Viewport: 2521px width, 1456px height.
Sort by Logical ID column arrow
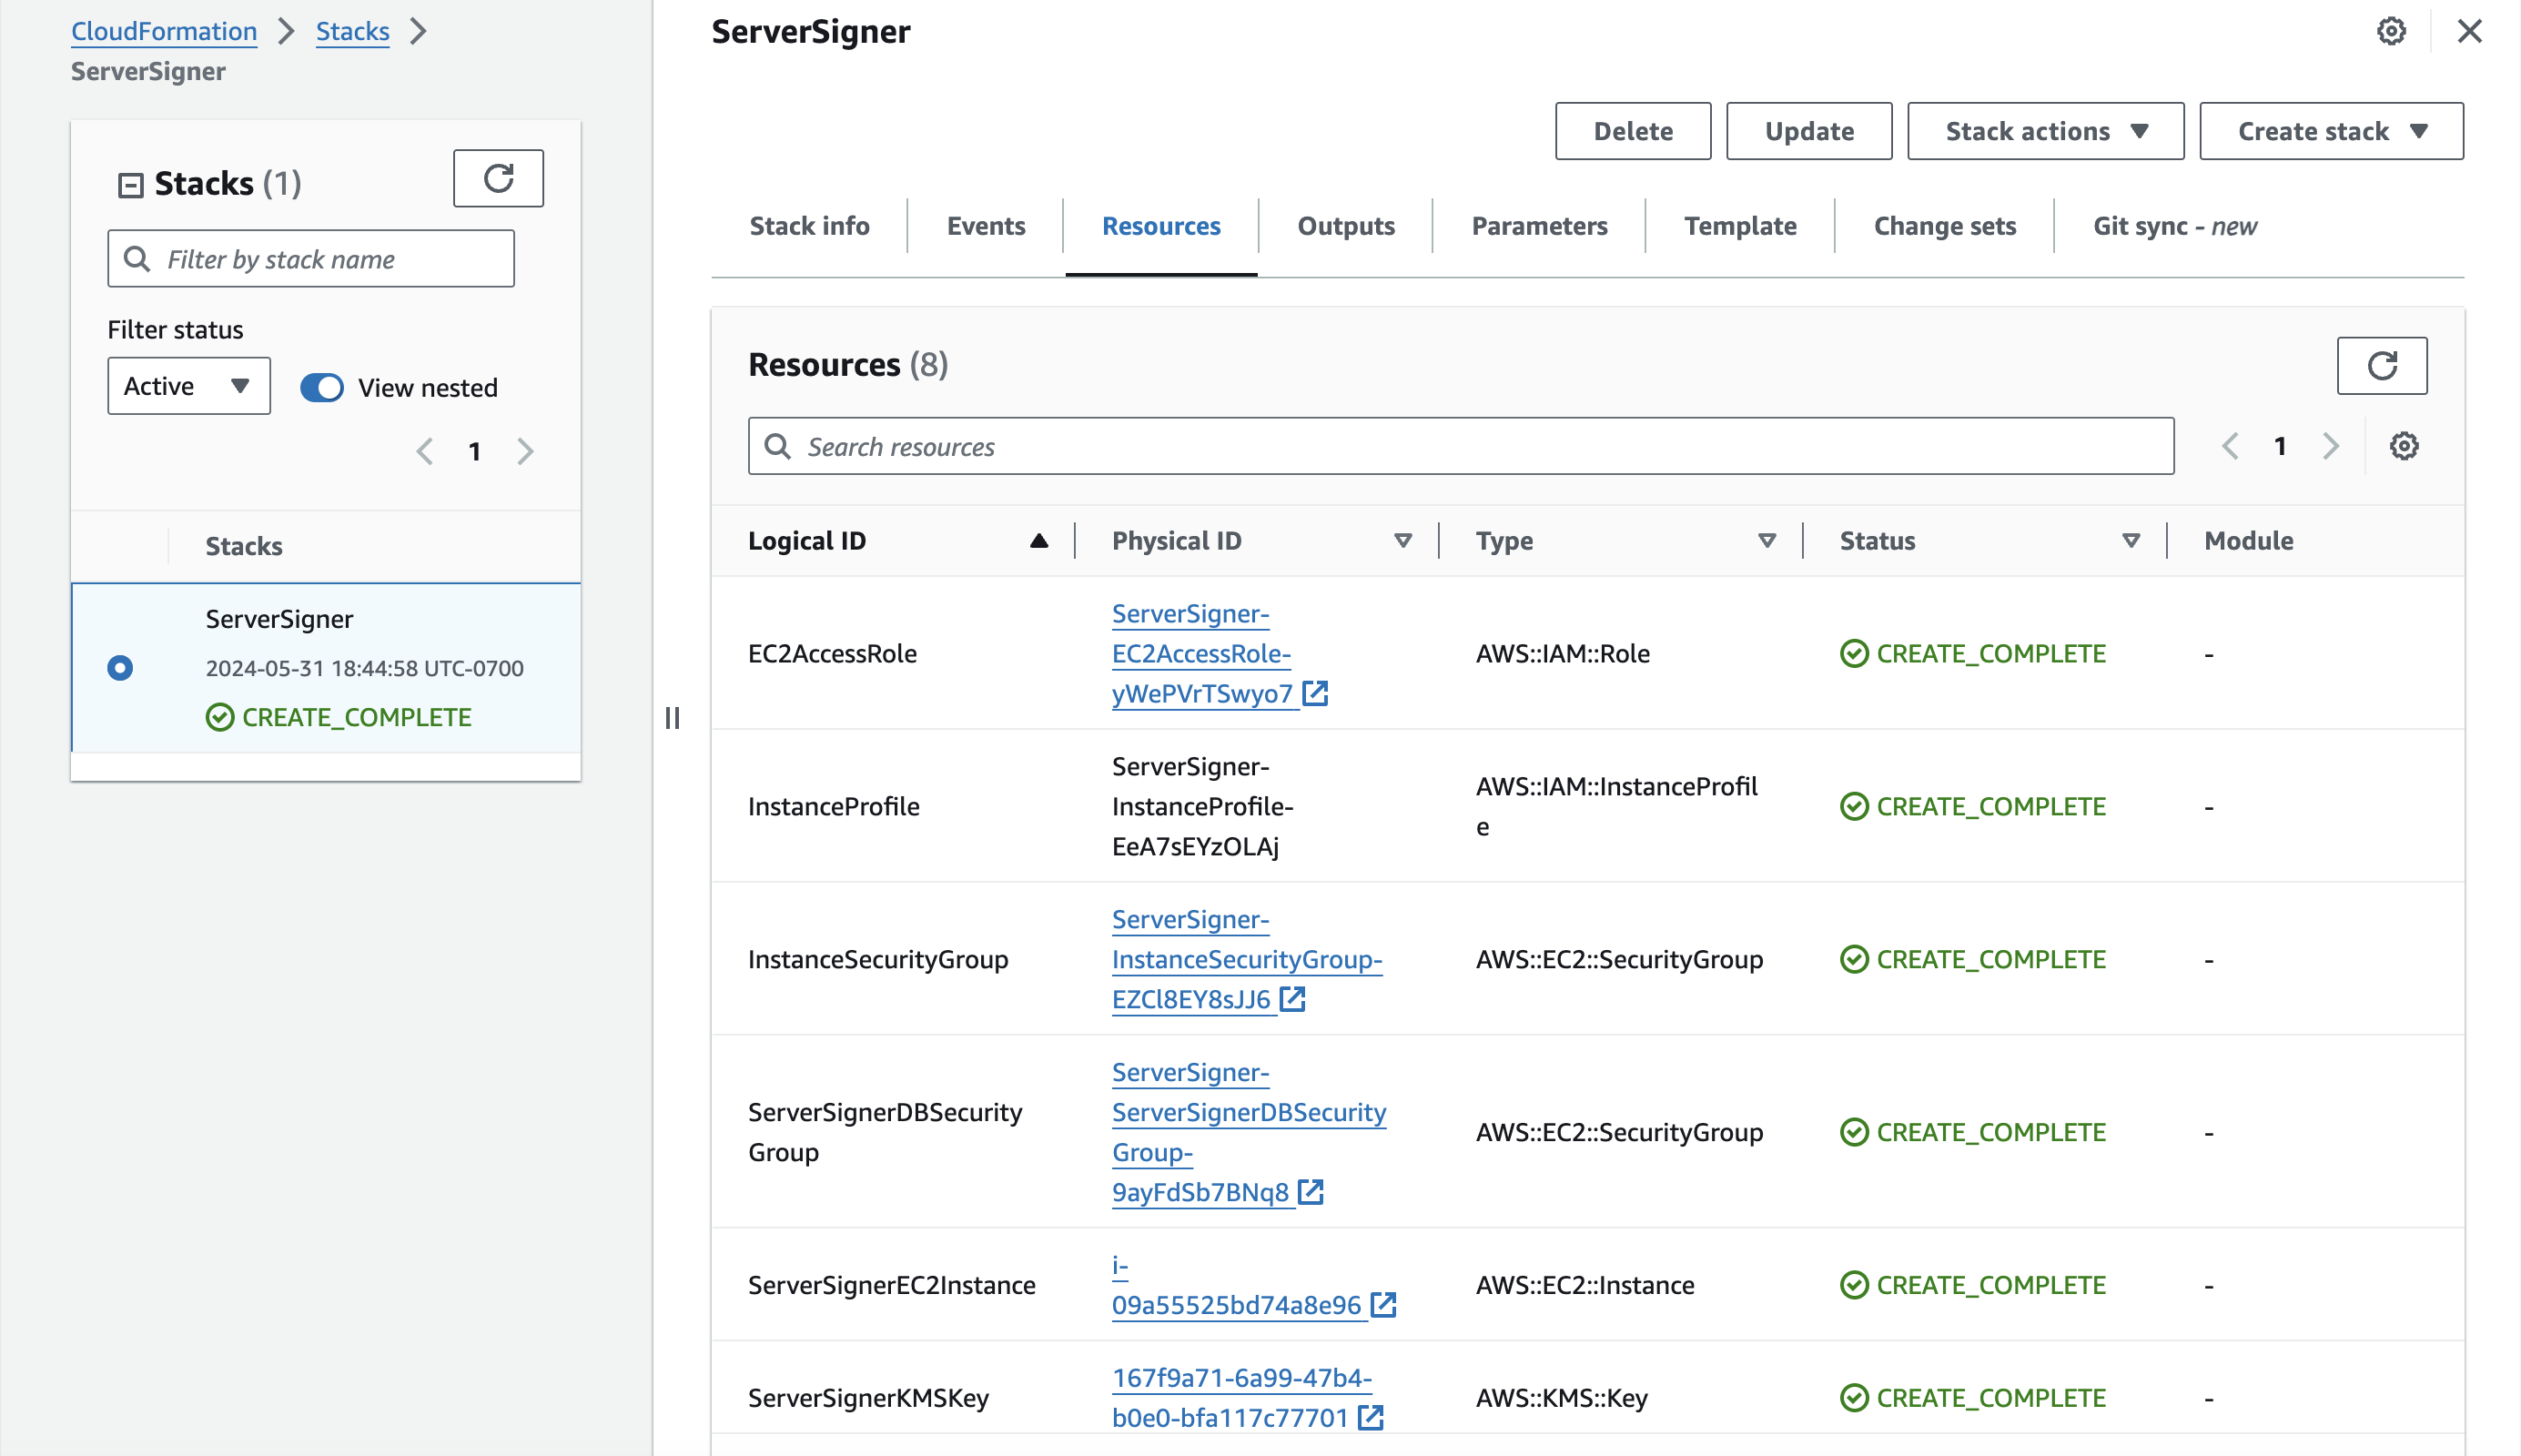[x=1038, y=541]
